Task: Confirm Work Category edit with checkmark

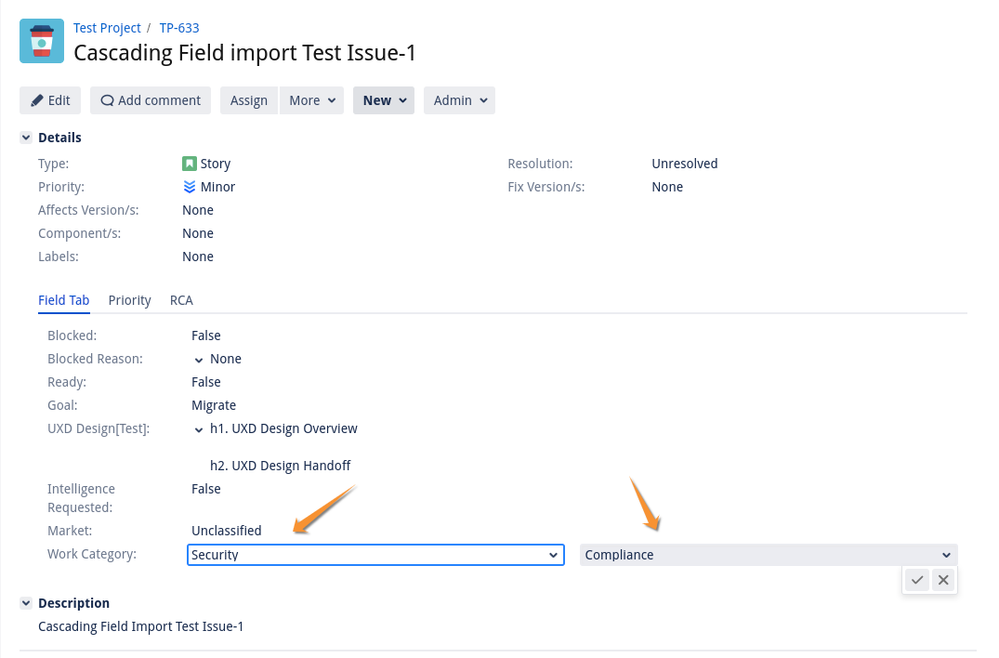Action: [x=917, y=580]
